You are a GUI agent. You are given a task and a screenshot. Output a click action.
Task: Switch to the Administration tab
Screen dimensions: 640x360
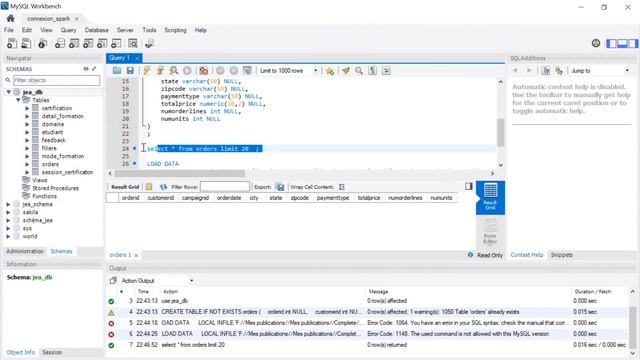tap(25, 251)
